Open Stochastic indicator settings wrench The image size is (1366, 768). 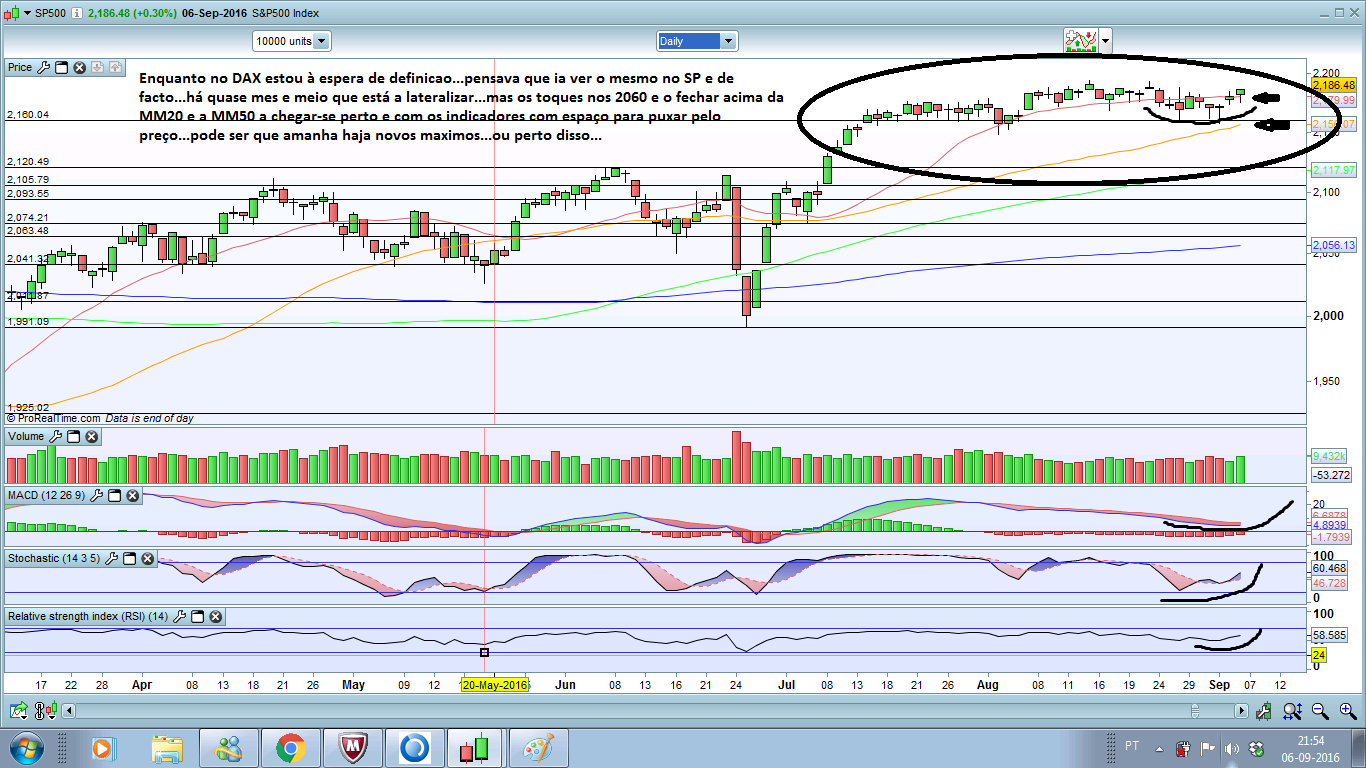click(x=111, y=558)
